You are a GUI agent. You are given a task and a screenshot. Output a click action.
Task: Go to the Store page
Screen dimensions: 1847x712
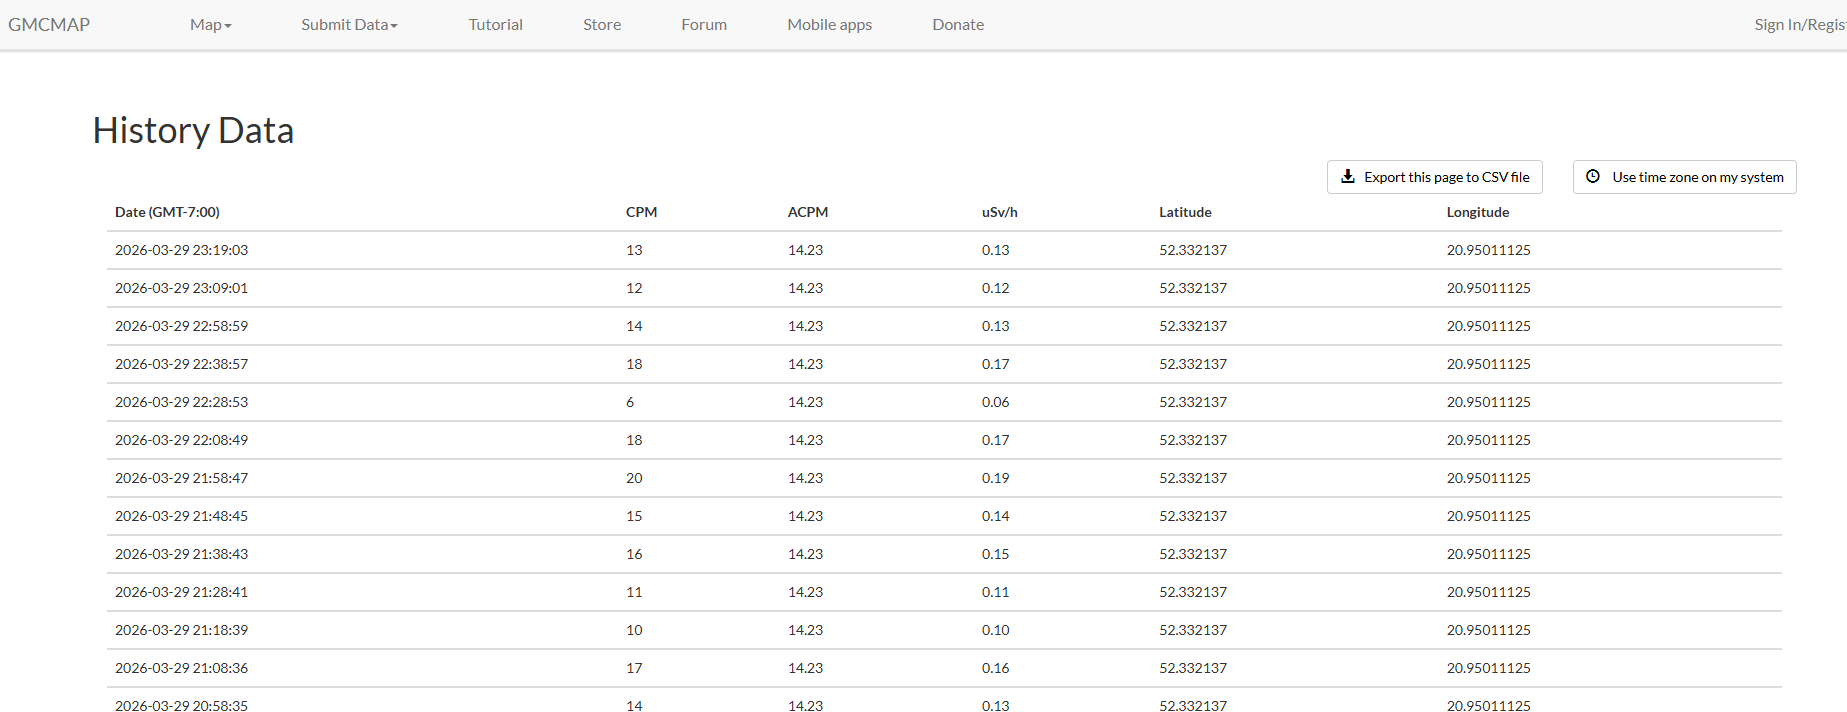pyautogui.click(x=602, y=25)
